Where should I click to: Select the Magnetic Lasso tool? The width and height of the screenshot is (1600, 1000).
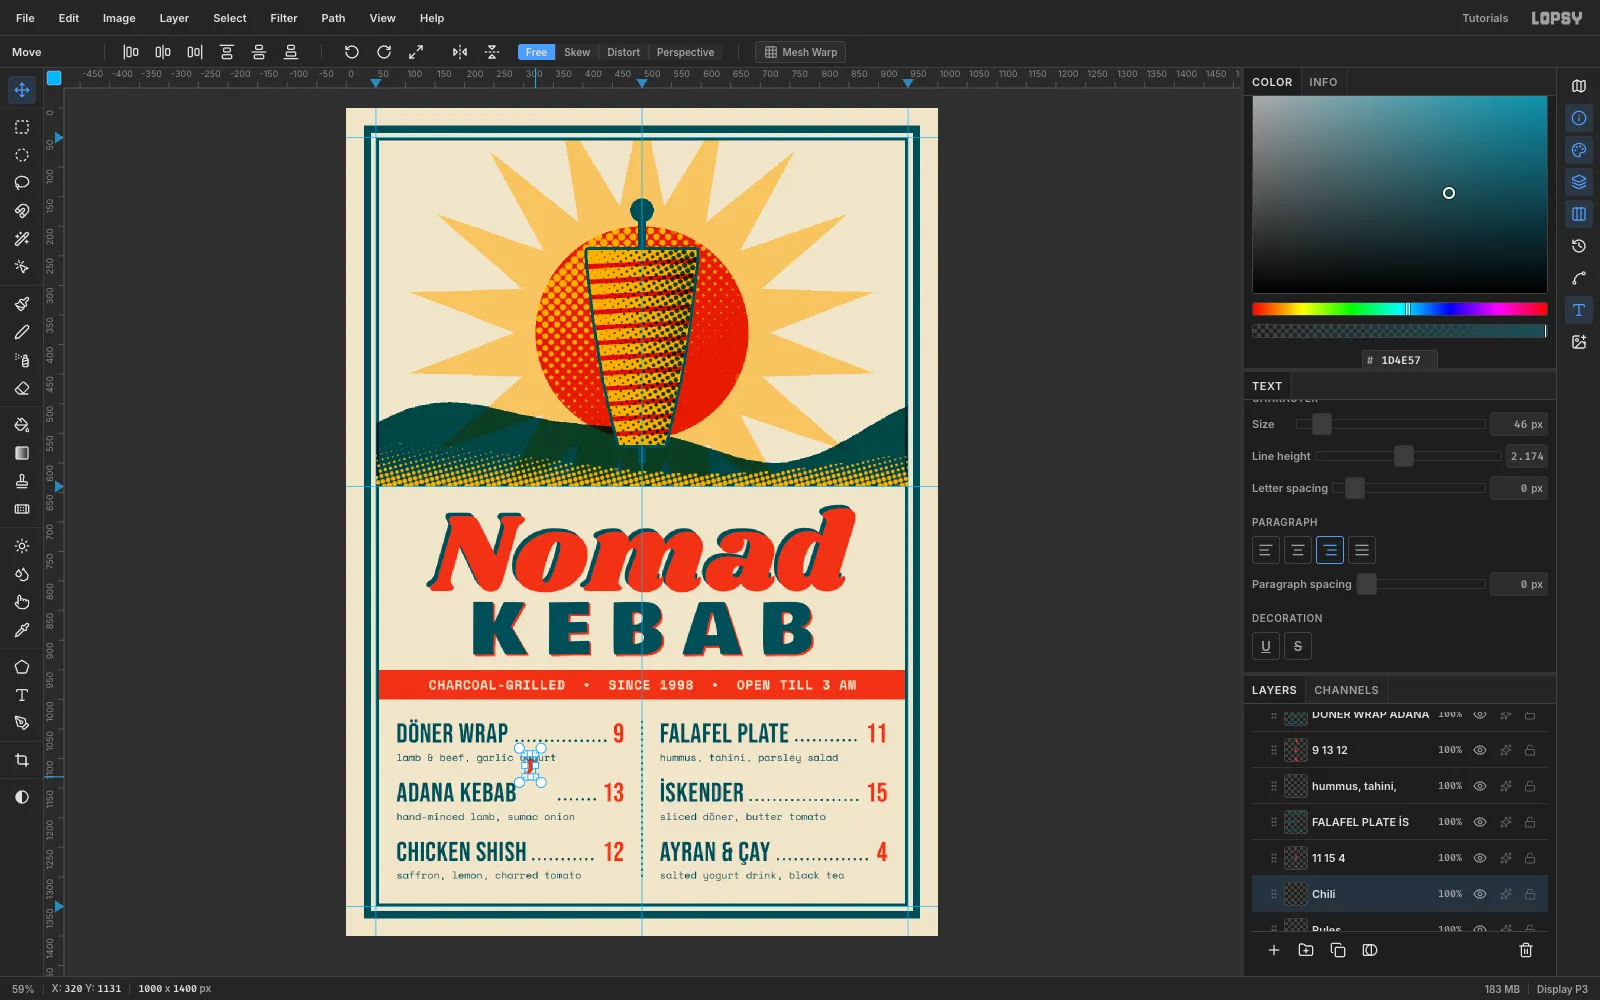22,211
